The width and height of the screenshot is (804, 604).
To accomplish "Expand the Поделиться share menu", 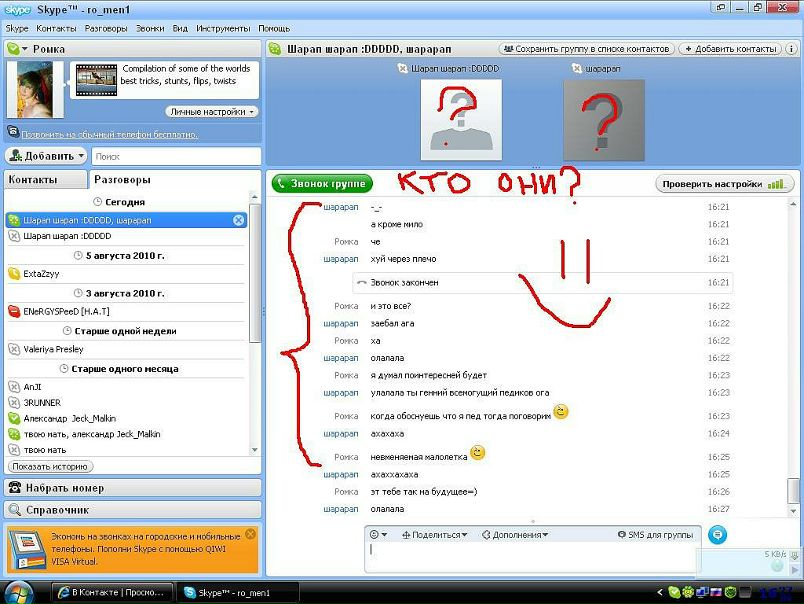I will click(x=435, y=535).
